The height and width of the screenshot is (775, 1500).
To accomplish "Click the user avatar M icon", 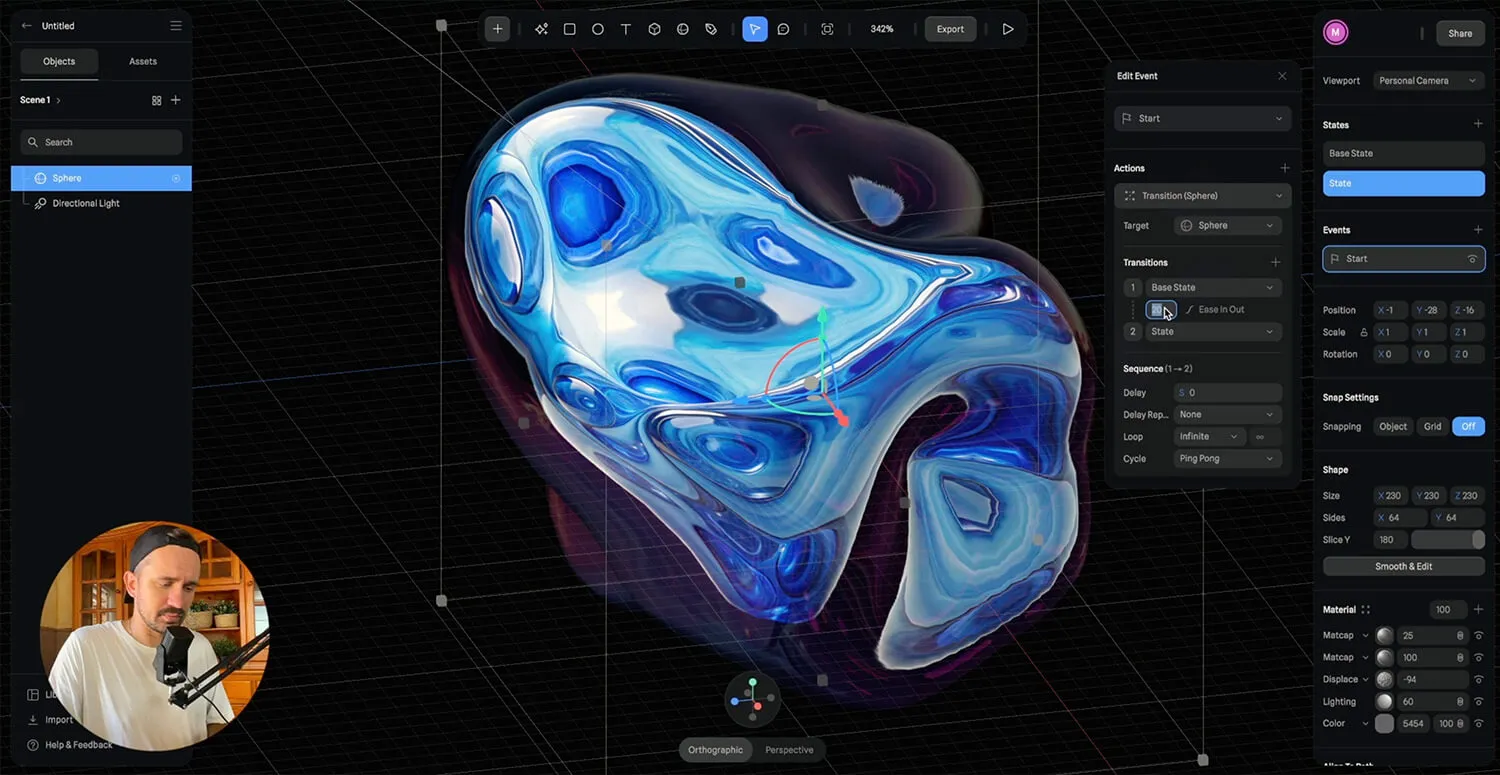I will pos(1335,33).
